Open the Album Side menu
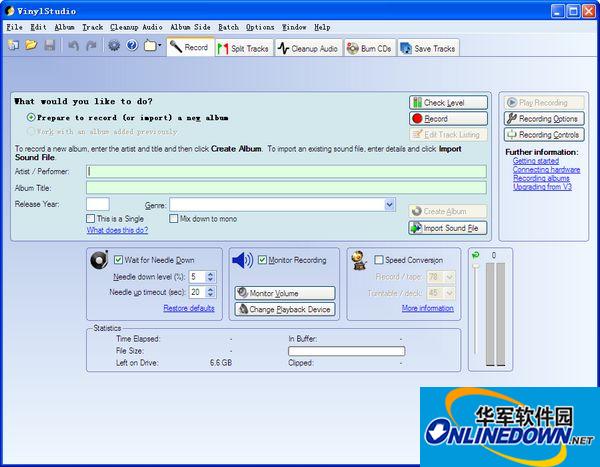This screenshot has height=467, width=600. tap(190, 27)
